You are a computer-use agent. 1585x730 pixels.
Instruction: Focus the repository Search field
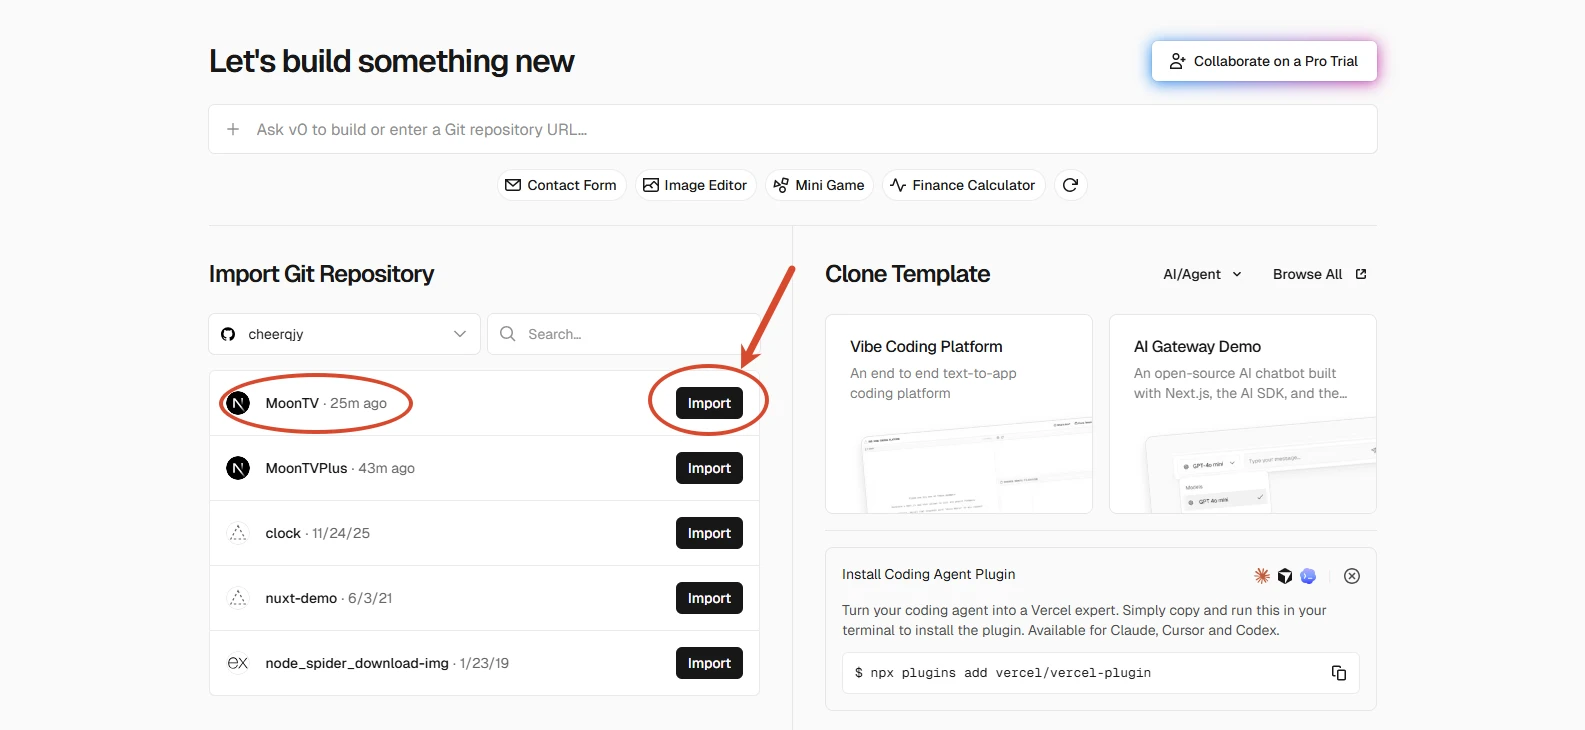pyautogui.click(x=623, y=334)
